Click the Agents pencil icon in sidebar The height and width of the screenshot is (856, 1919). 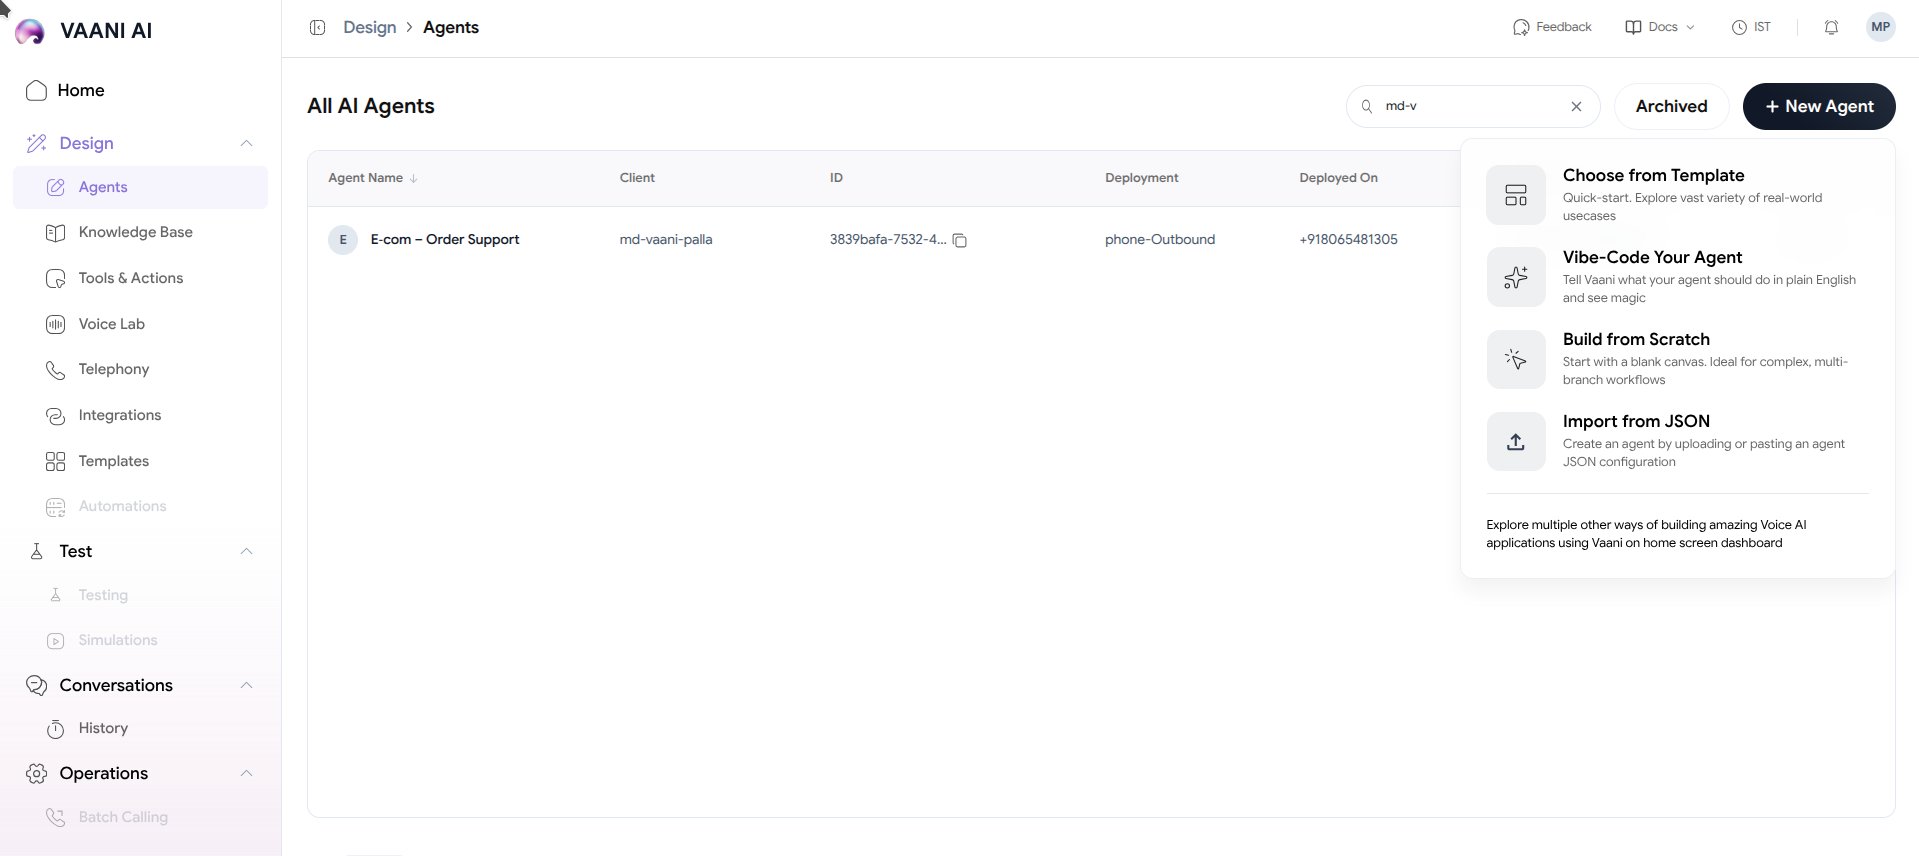[56, 187]
